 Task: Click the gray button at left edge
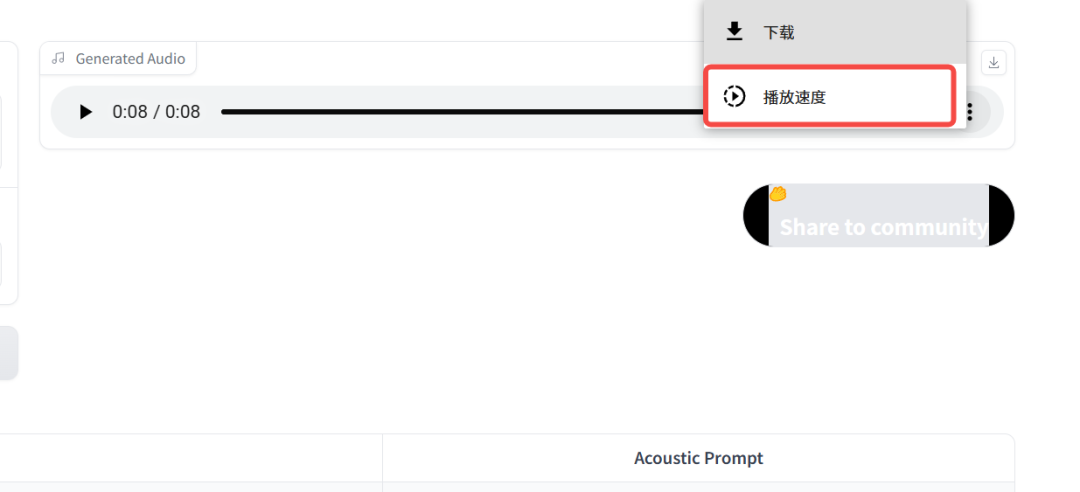[x=8, y=352]
